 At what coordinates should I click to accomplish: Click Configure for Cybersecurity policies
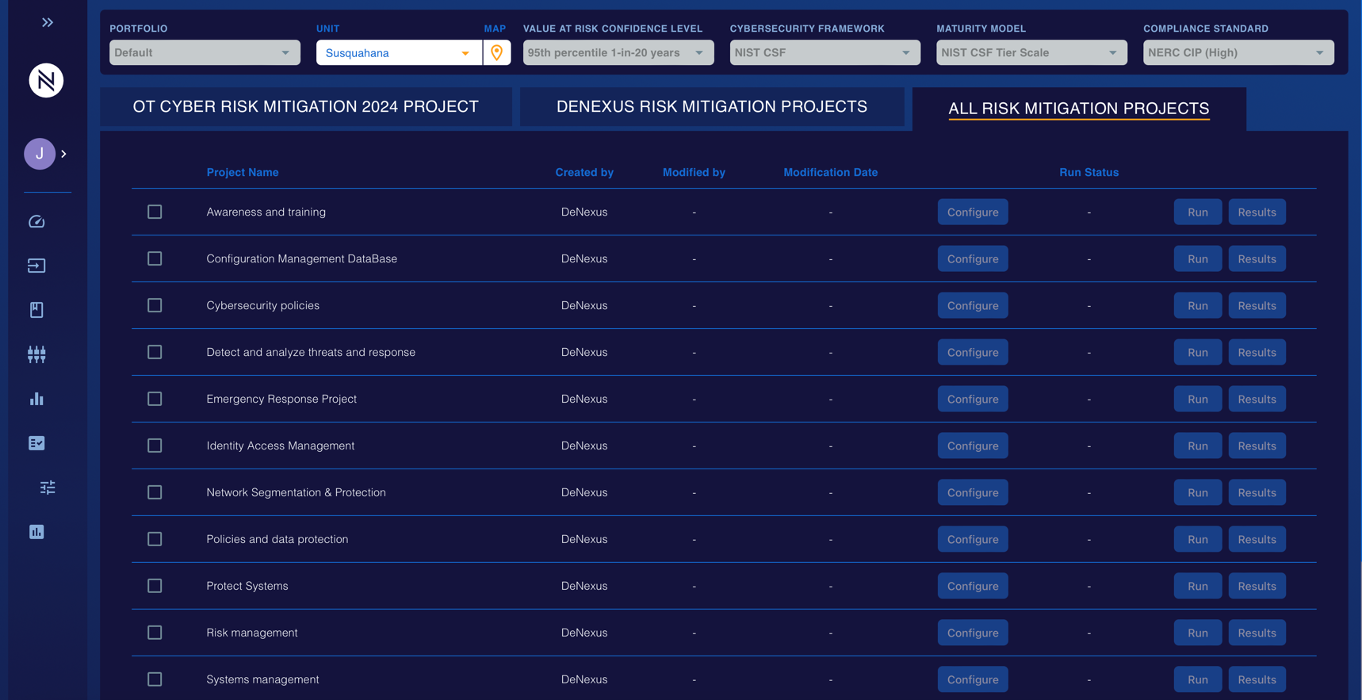pyautogui.click(x=972, y=306)
